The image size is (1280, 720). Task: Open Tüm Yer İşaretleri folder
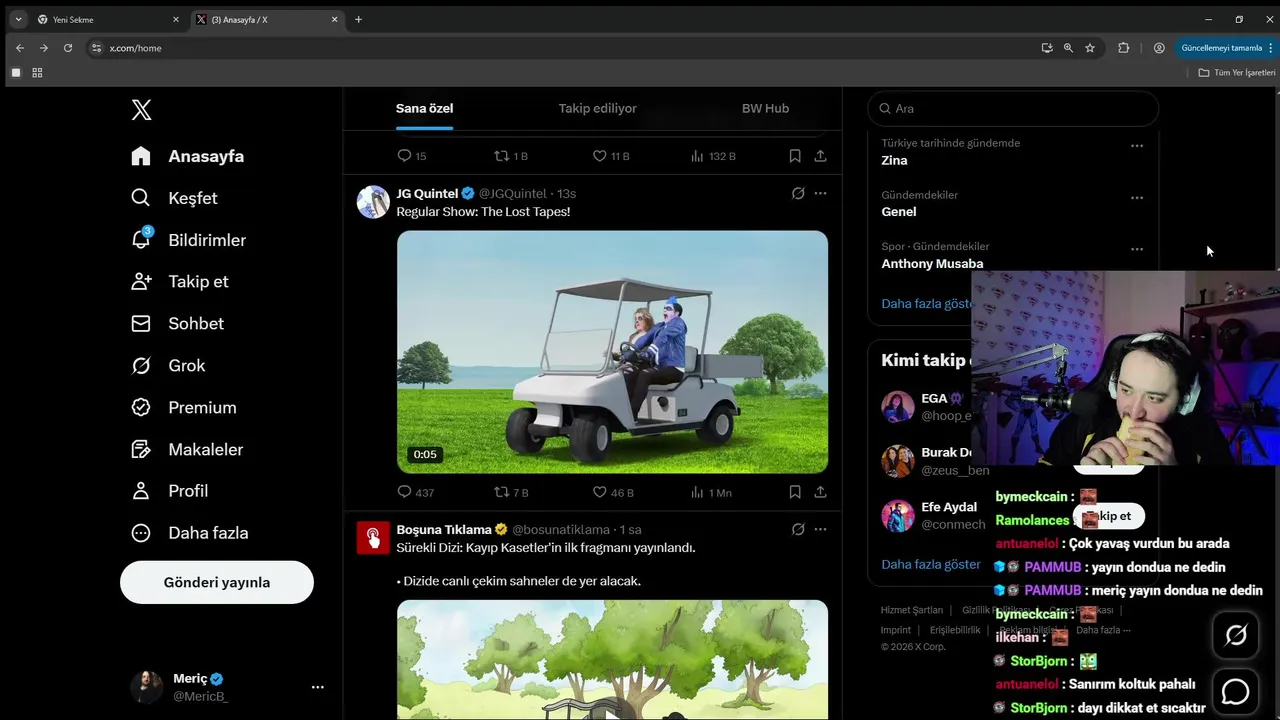pos(1237,73)
